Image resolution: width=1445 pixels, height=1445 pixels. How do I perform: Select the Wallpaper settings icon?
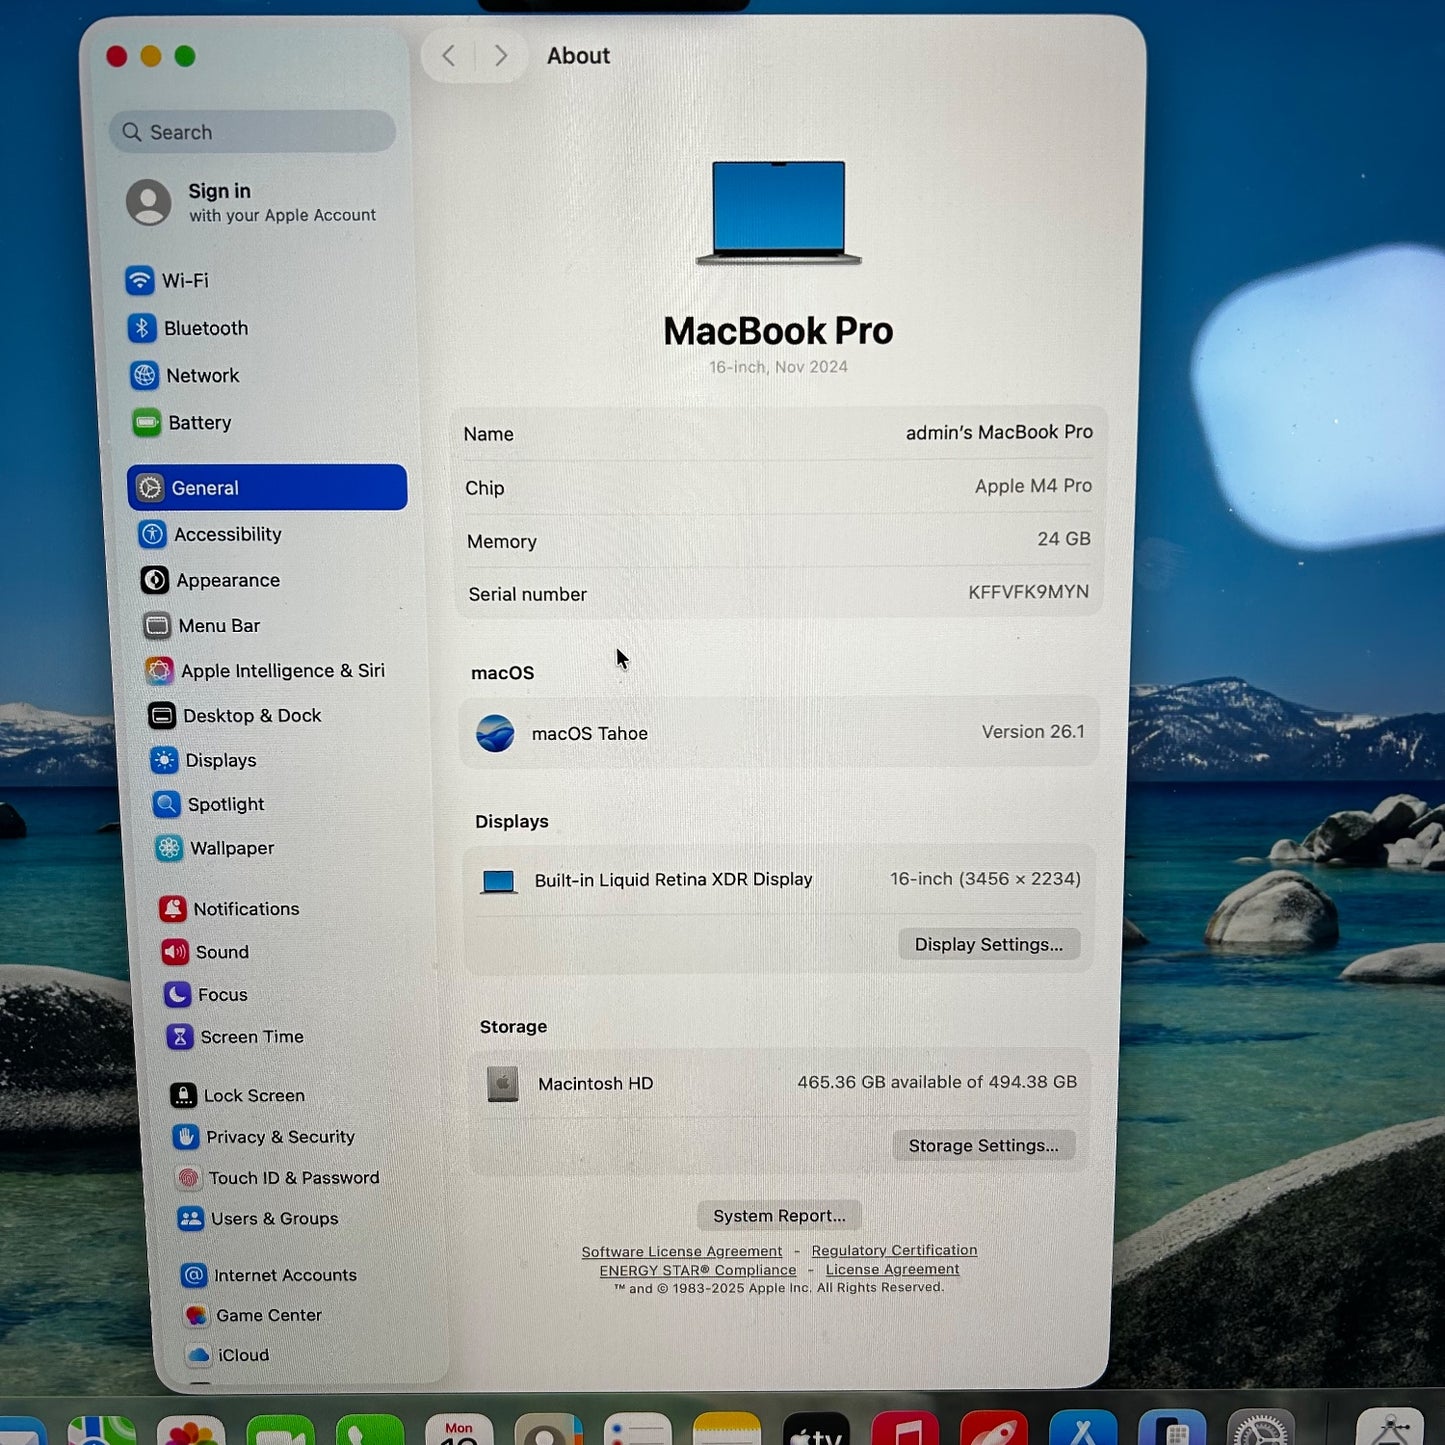point(169,848)
